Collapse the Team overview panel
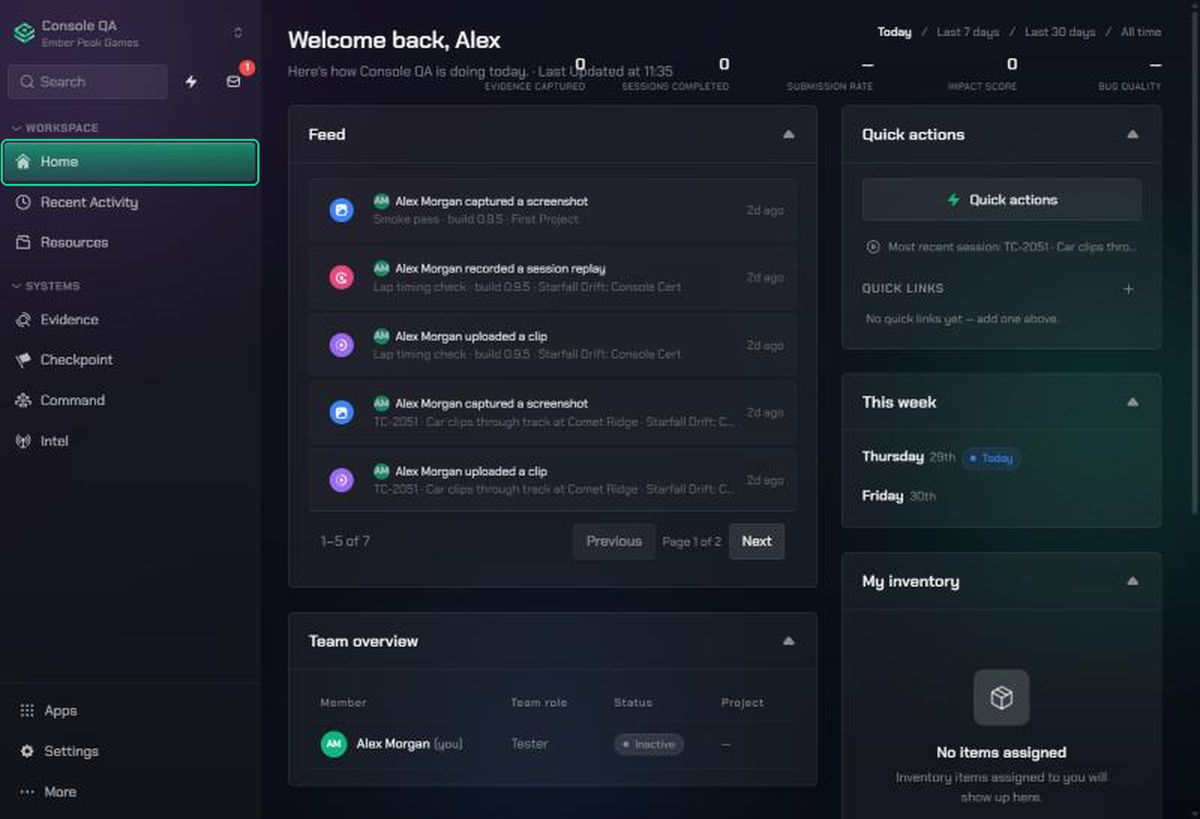Image resolution: width=1200 pixels, height=819 pixels. click(788, 641)
